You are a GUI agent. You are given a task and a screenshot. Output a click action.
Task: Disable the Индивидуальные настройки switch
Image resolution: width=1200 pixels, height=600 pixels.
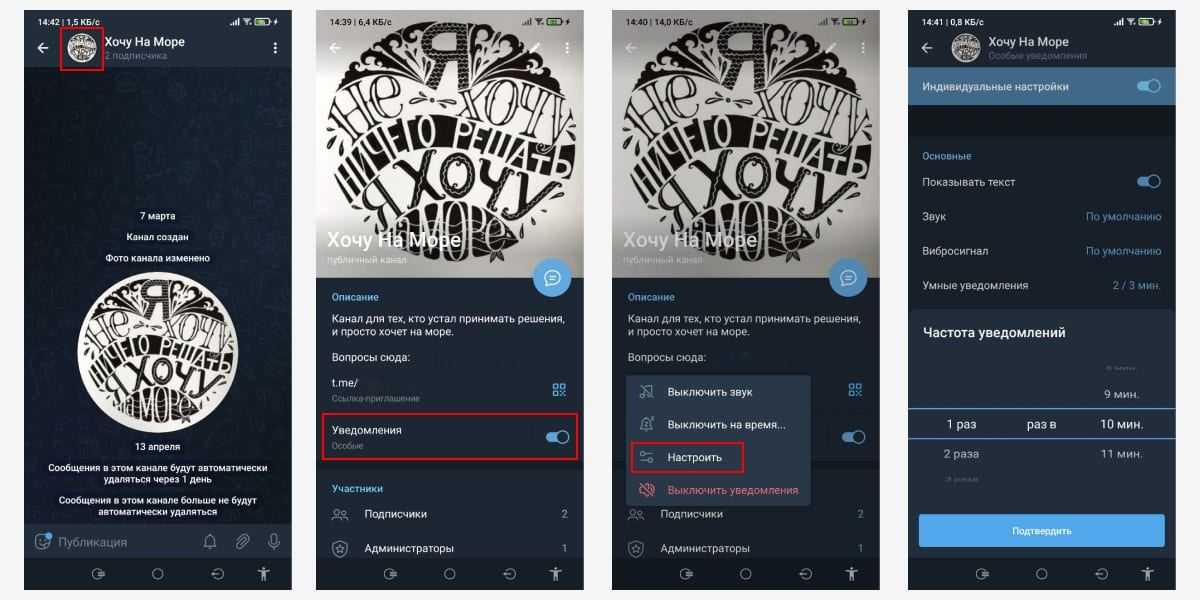[1149, 87]
